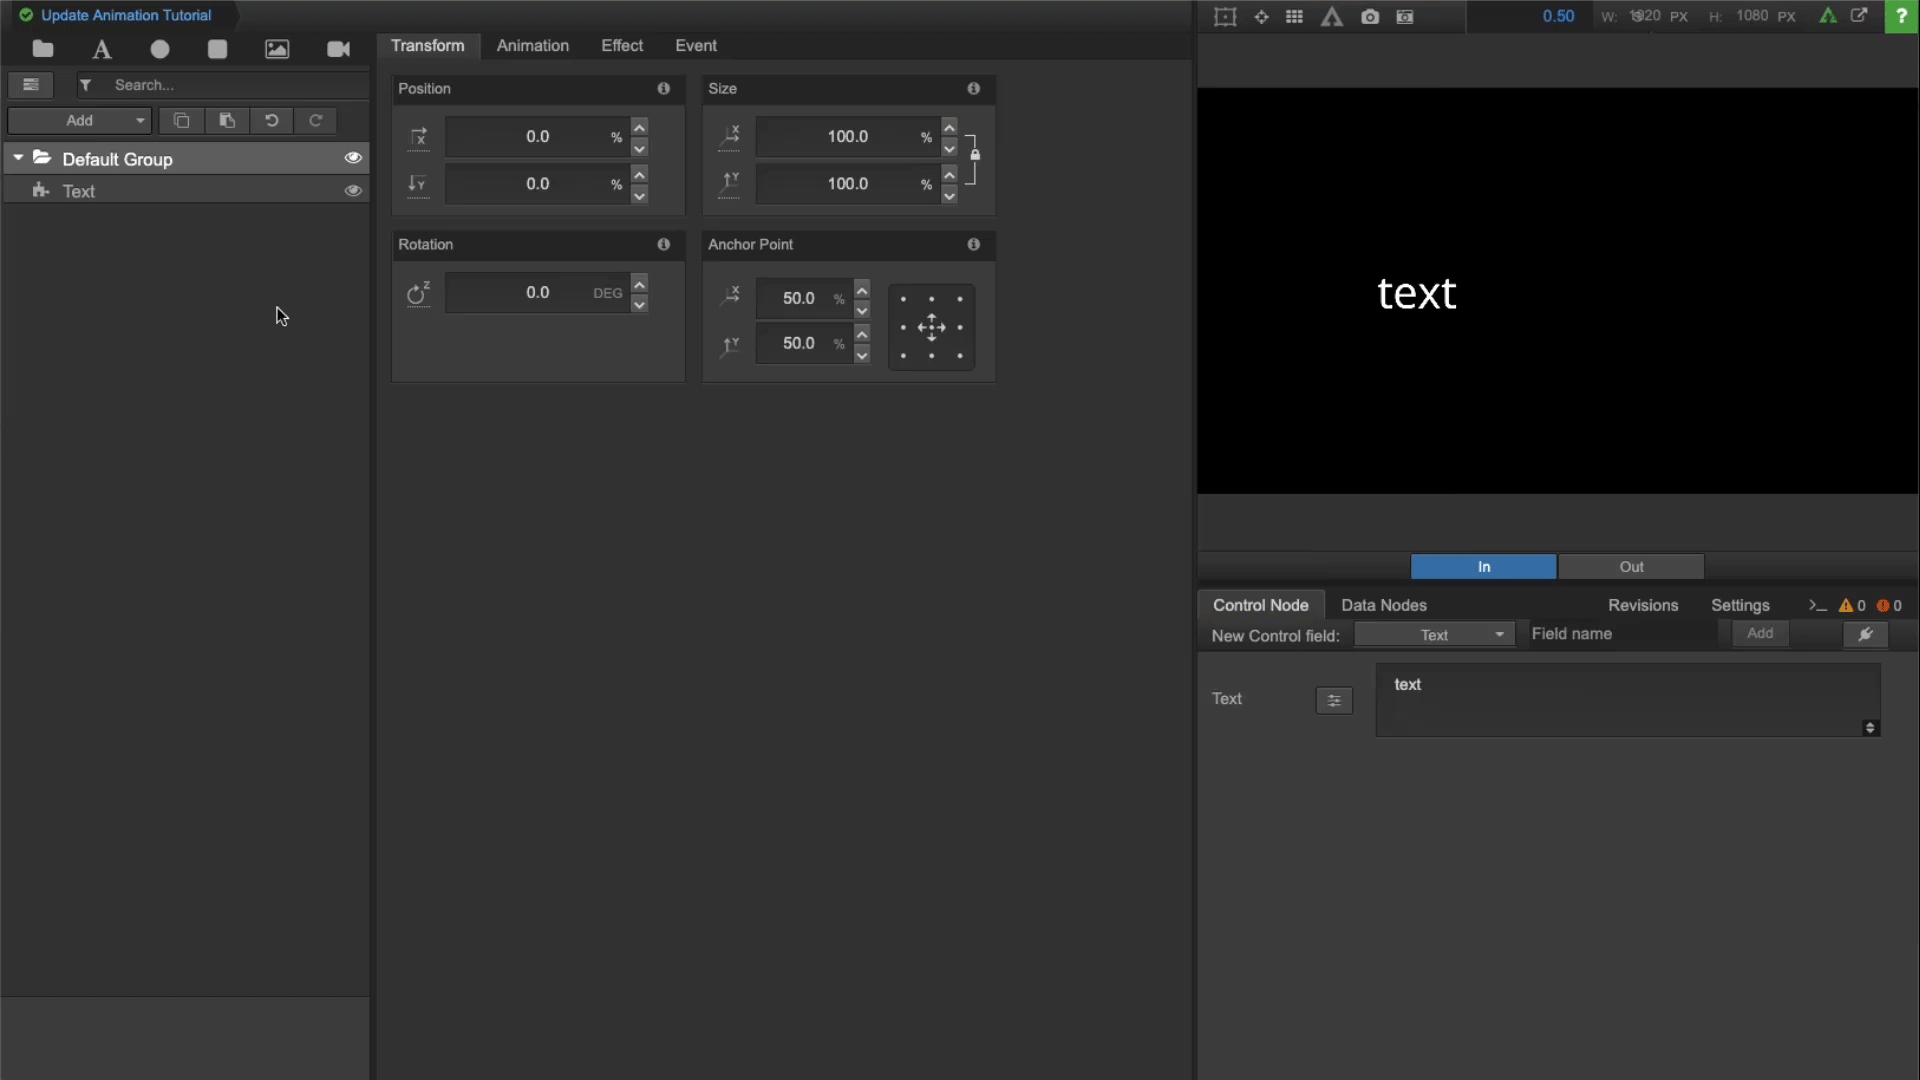
Task: Add a video camera element
Action: coord(338,49)
